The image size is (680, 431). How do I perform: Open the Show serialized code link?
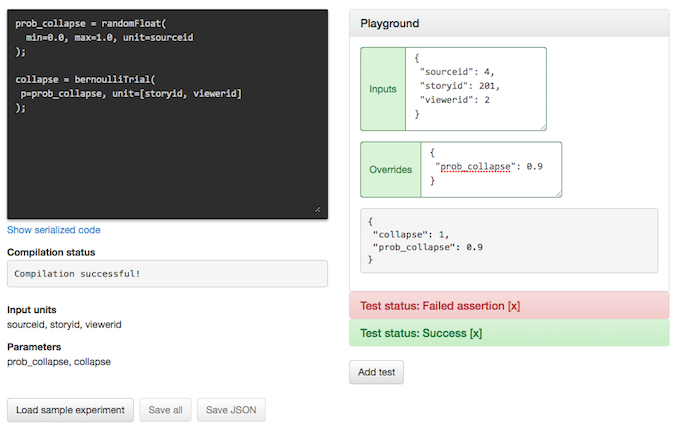tap(54, 230)
